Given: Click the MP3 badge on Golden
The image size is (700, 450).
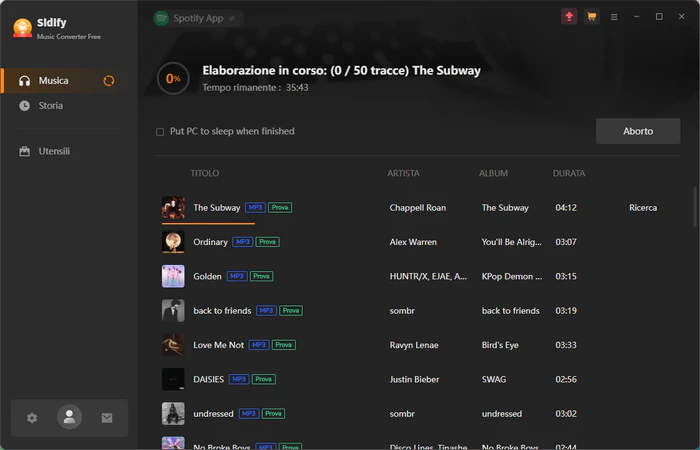Looking at the screenshot, I should coord(237,276).
